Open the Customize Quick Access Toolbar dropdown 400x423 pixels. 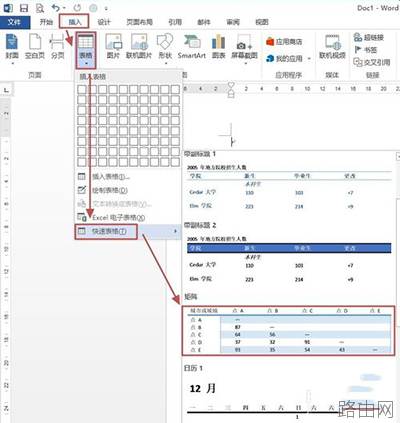[x=106, y=8]
